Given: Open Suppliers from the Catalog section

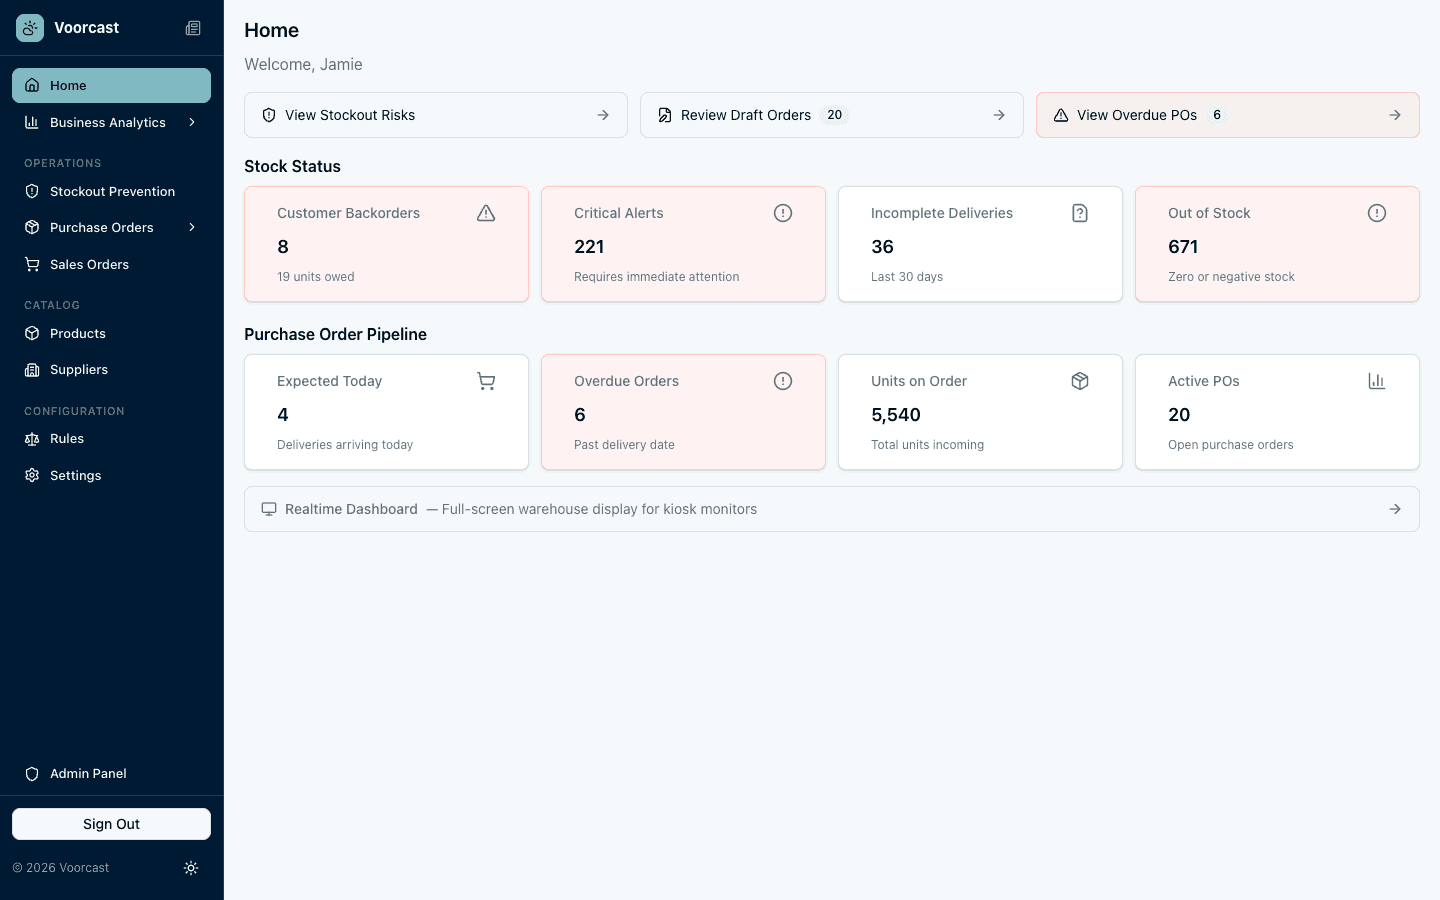Looking at the screenshot, I should (79, 369).
